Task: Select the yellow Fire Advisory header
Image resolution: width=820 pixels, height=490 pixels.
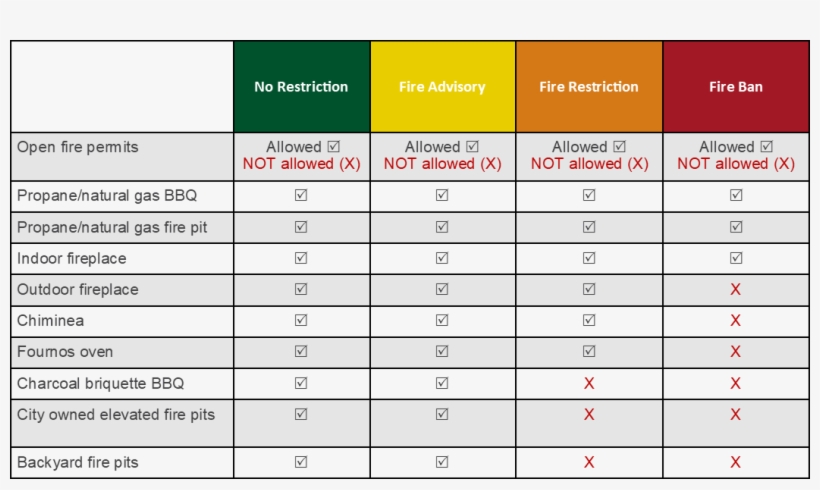Action: pos(442,87)
